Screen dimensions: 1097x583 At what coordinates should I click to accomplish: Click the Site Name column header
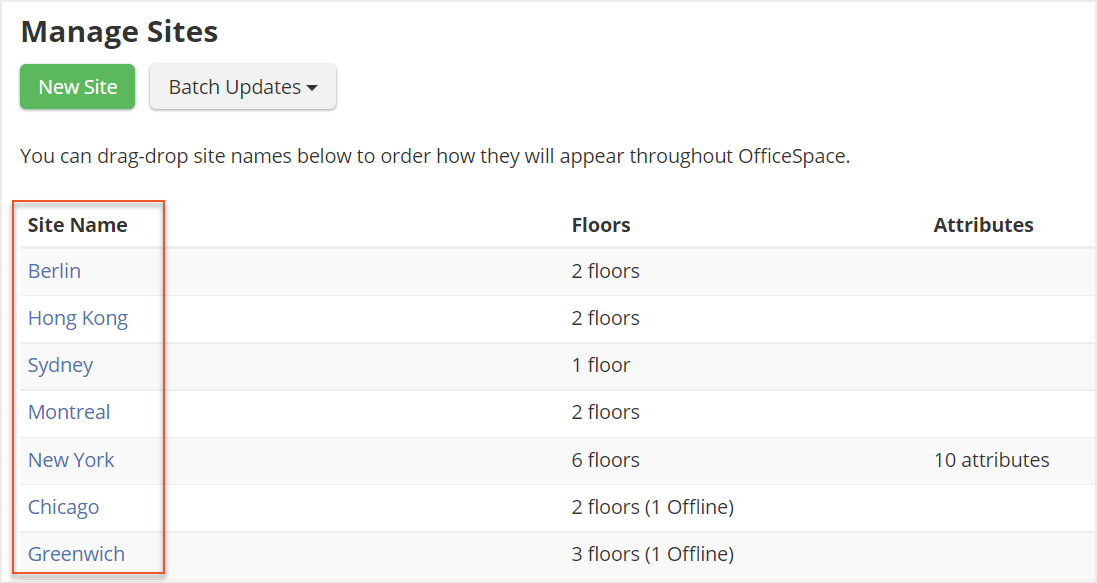click(x=77, y=224)
